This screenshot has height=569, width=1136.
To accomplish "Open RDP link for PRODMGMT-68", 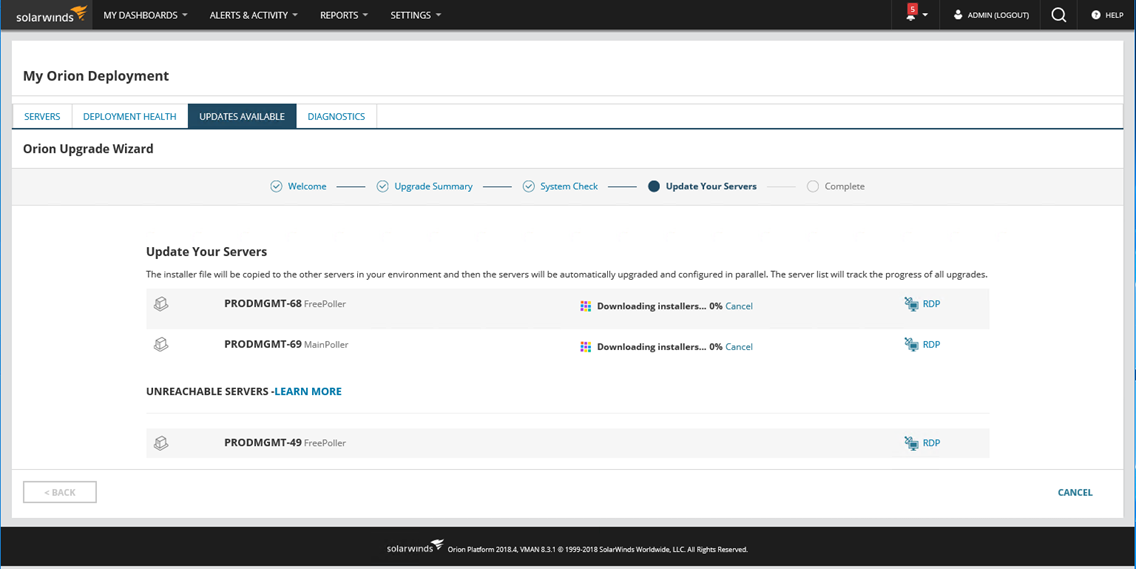I will pos(932,304).
